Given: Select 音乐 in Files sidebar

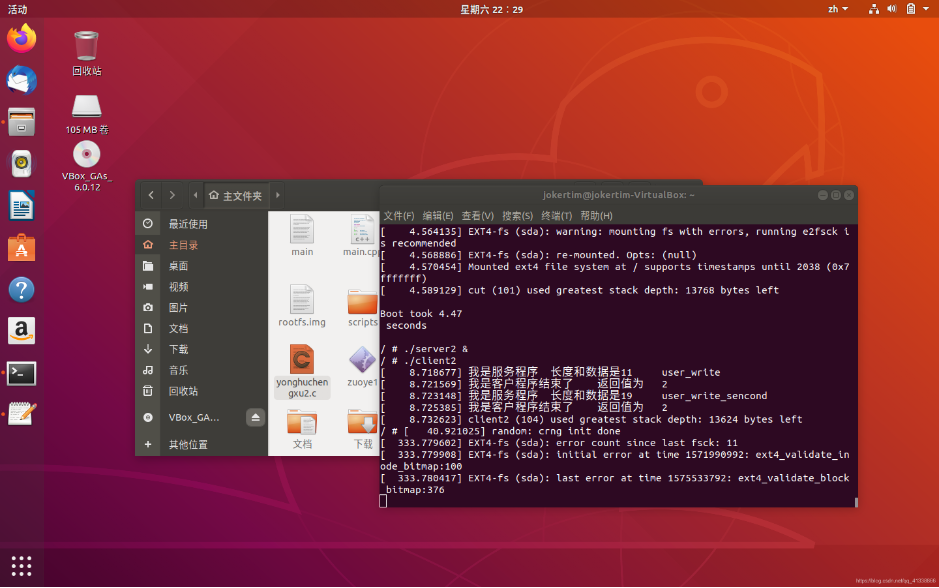Looking at the screenshot, I should pyautogui.click(x=201, y=370).
